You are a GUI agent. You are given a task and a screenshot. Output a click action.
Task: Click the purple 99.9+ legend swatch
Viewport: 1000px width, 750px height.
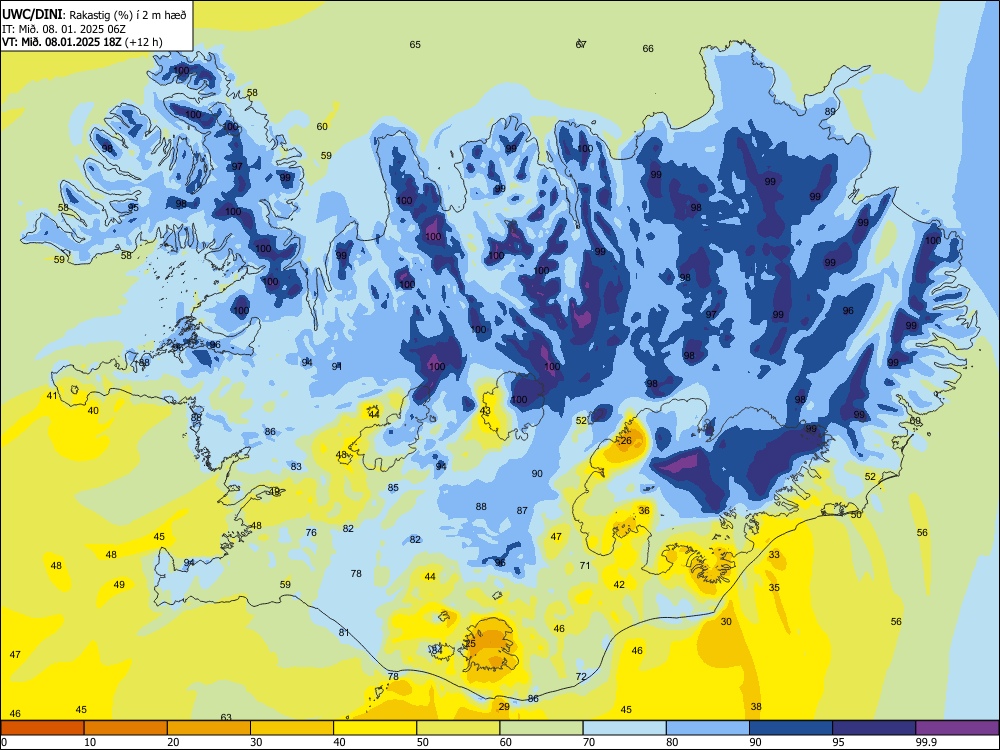coord(957,728)
